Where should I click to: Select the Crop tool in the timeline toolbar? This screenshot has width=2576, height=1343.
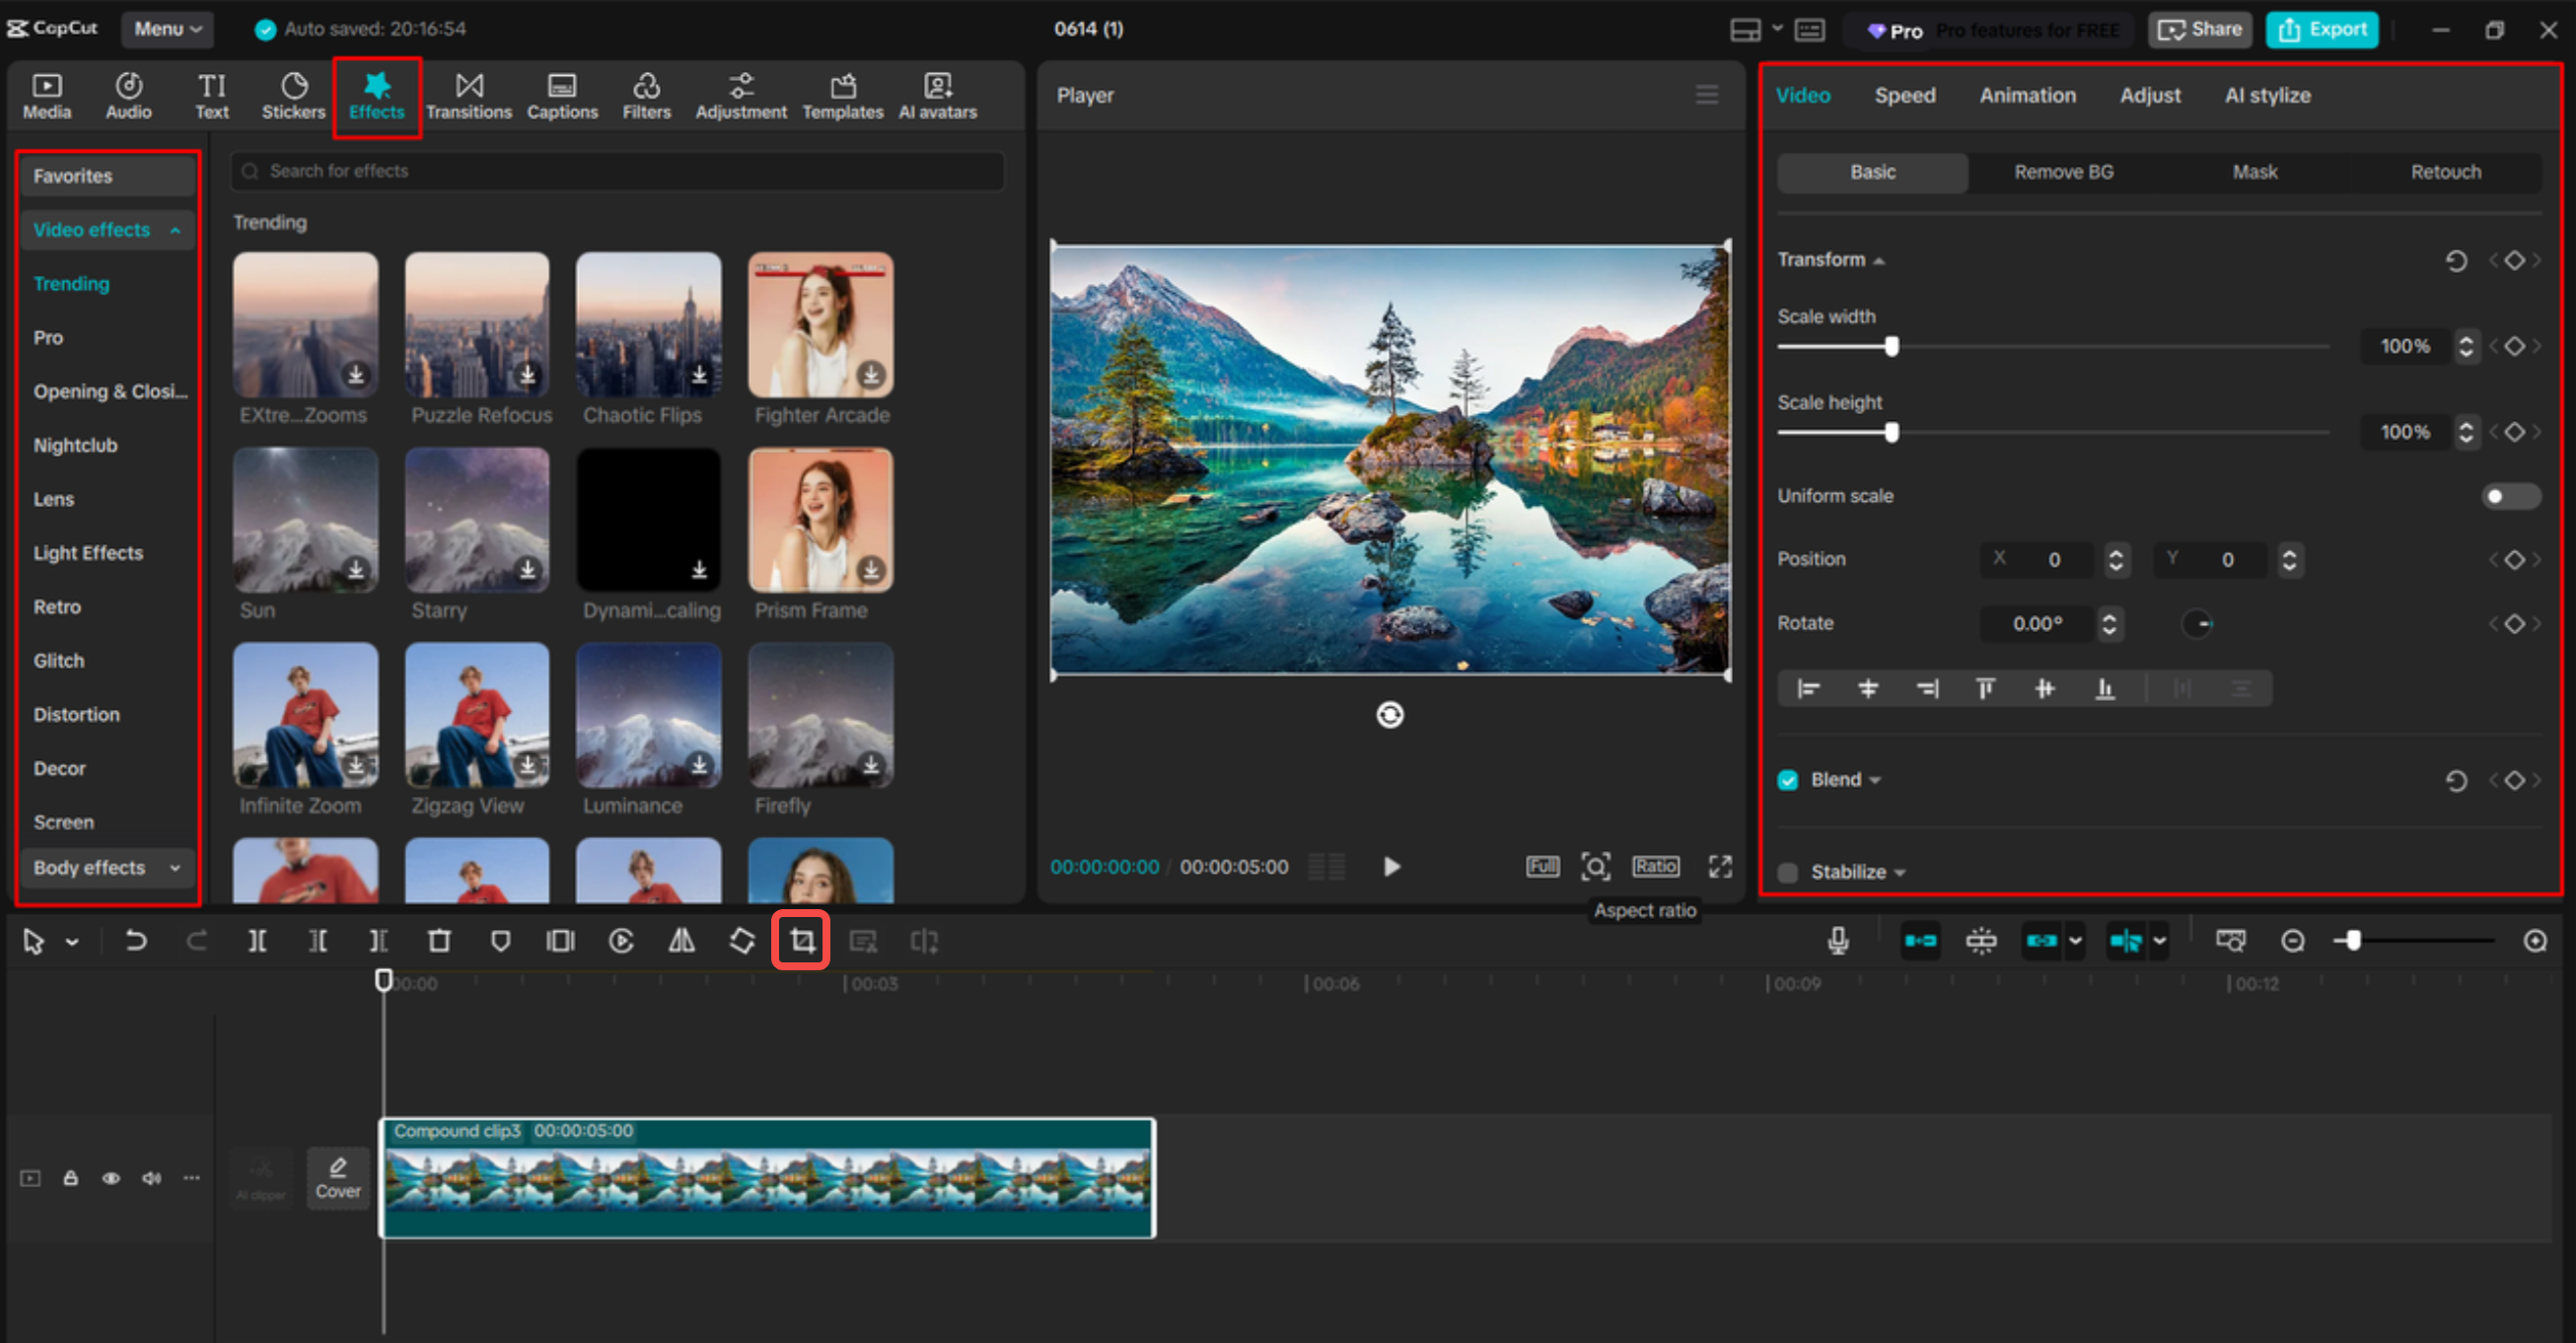[x=800, y=940]
